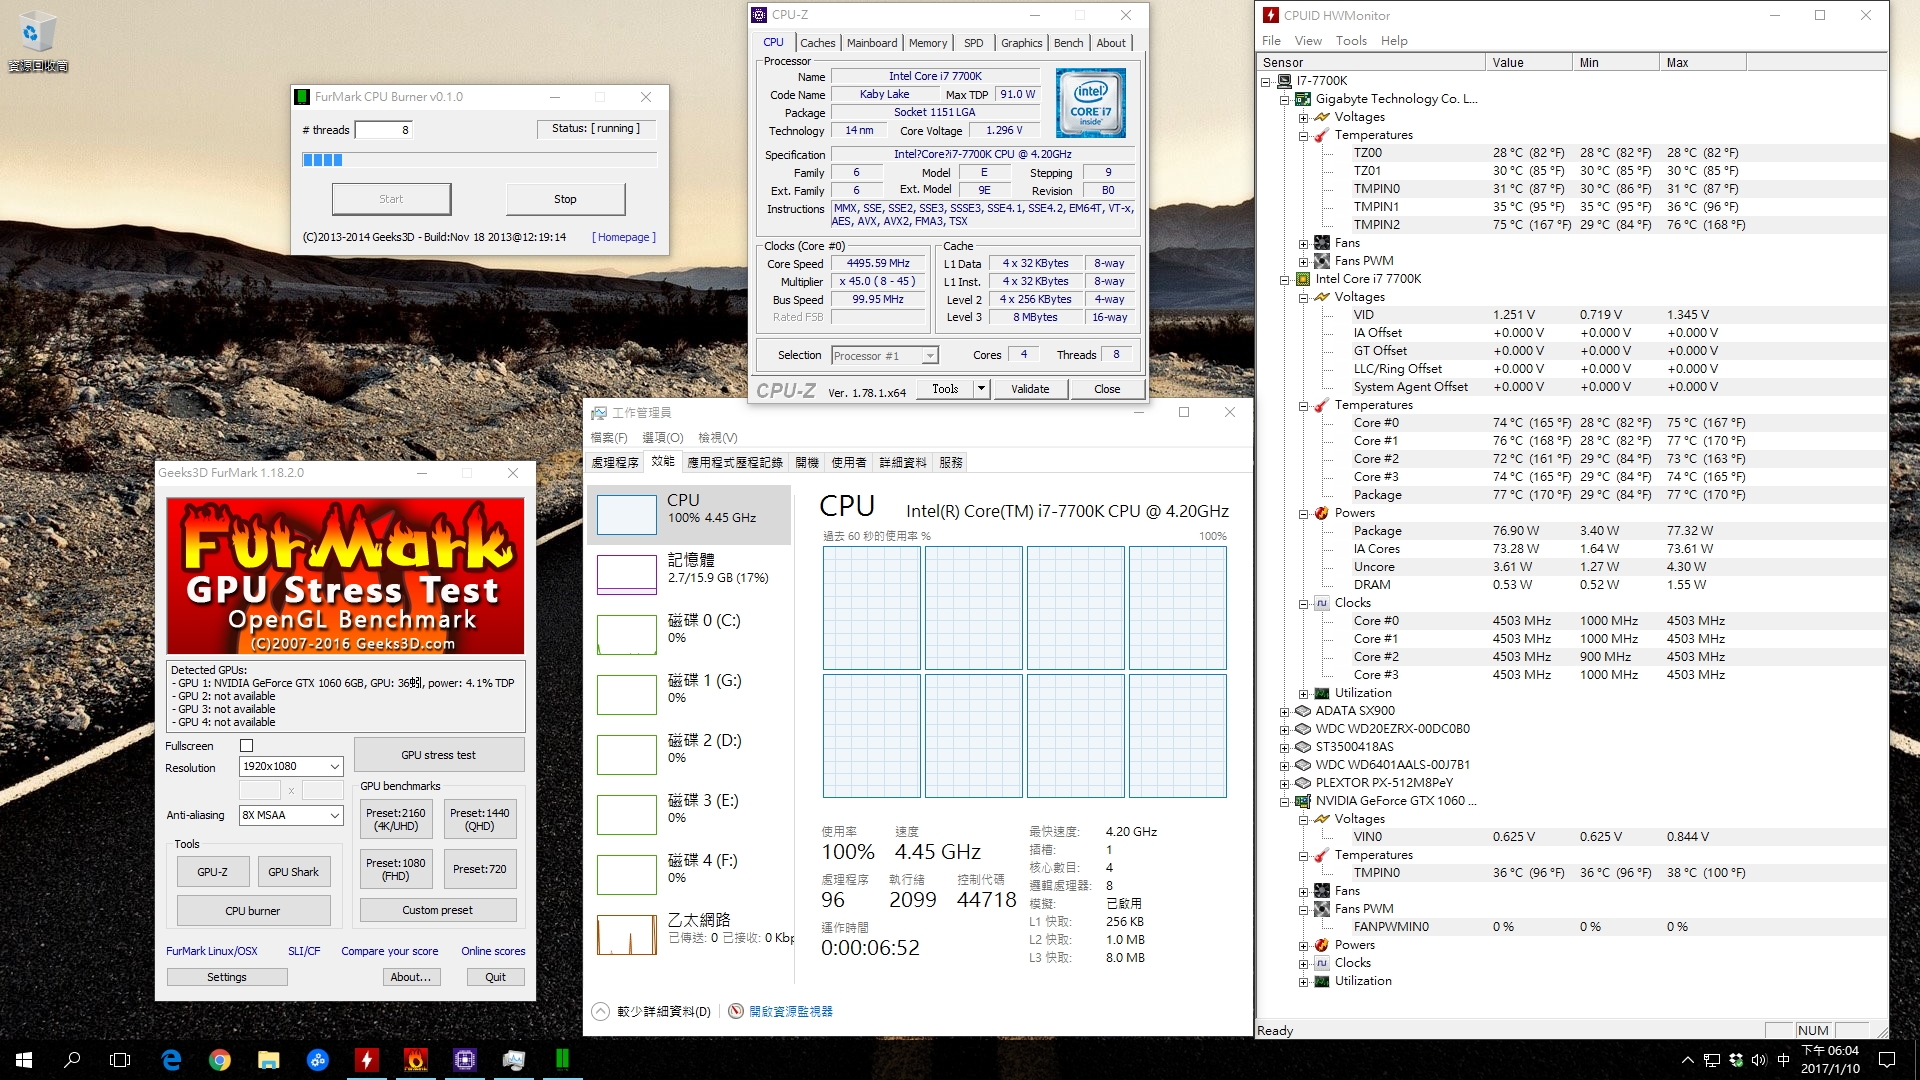Open the Help menu in HWMonitor
The image size is (1920, 1080).
point(1394,41)
